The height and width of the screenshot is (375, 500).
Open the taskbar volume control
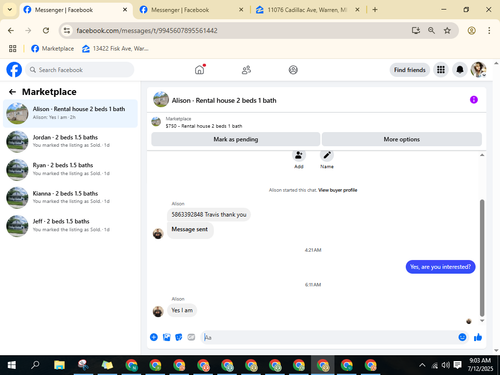click(446, 365)
